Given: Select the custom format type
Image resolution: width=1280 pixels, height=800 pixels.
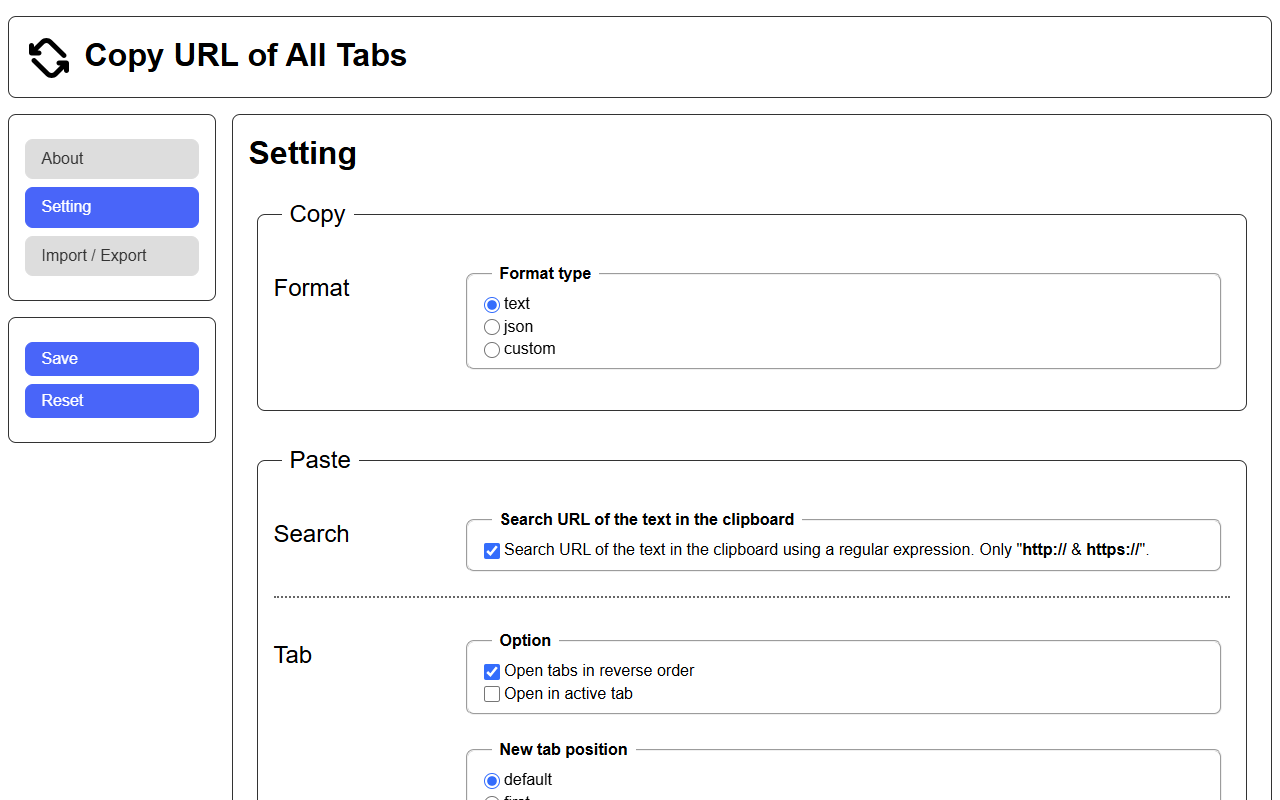Looking at the screenshot, I should (x=492, y=349).
